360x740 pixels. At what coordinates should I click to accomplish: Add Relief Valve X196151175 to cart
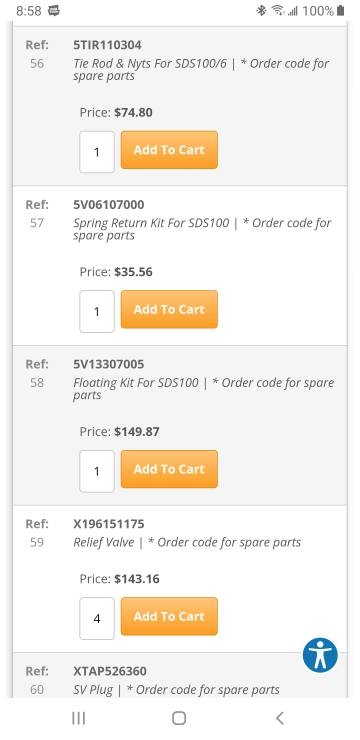click(x=169, y=616)
